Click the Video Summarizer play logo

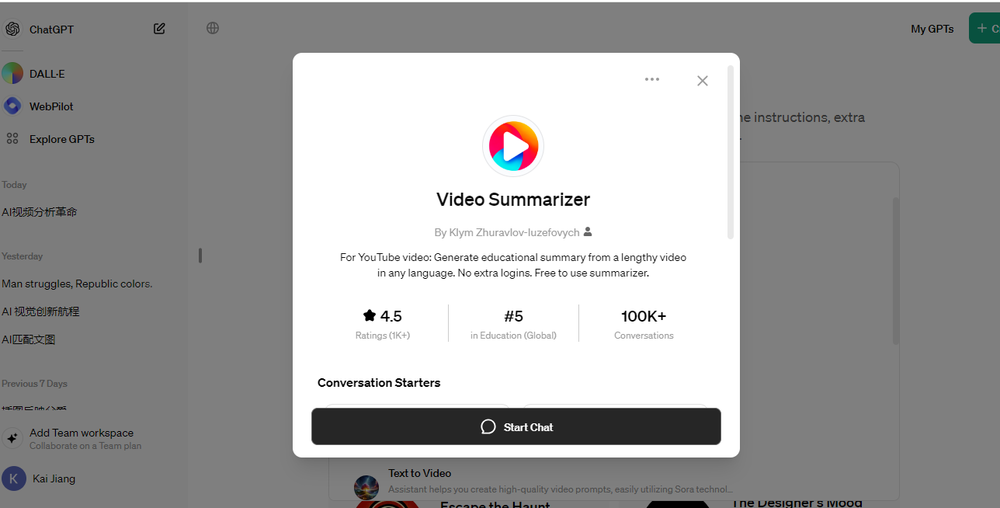[513, 146]
